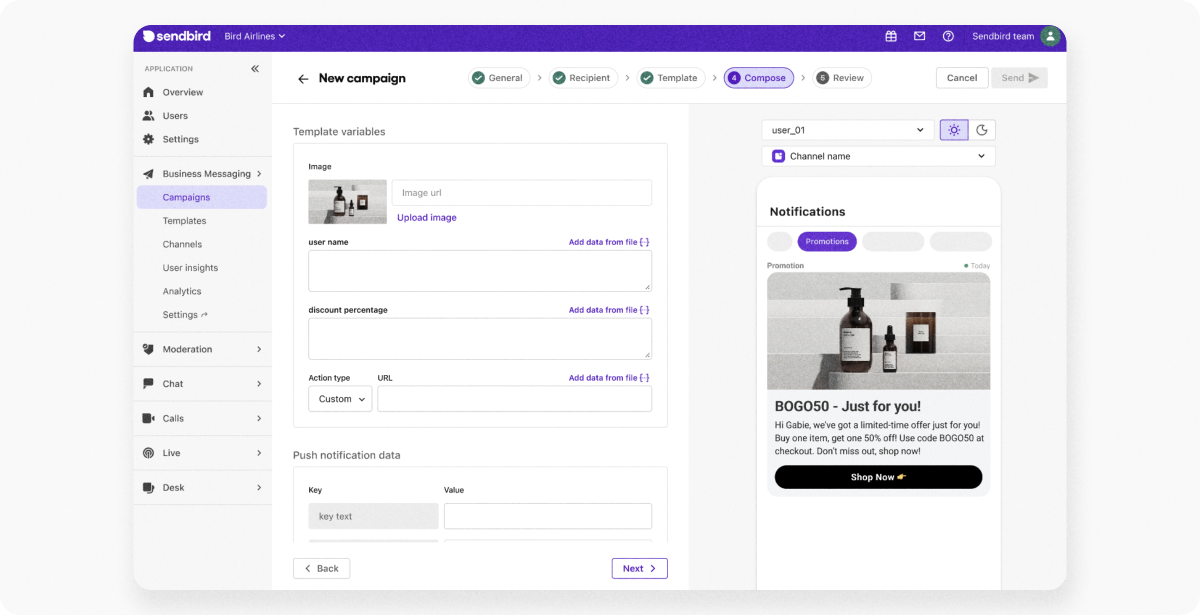The height and width of the screenshot is (615, 1200).
Task: Select the Compose step
Action: pyautogui.click(x=758, y=78)
